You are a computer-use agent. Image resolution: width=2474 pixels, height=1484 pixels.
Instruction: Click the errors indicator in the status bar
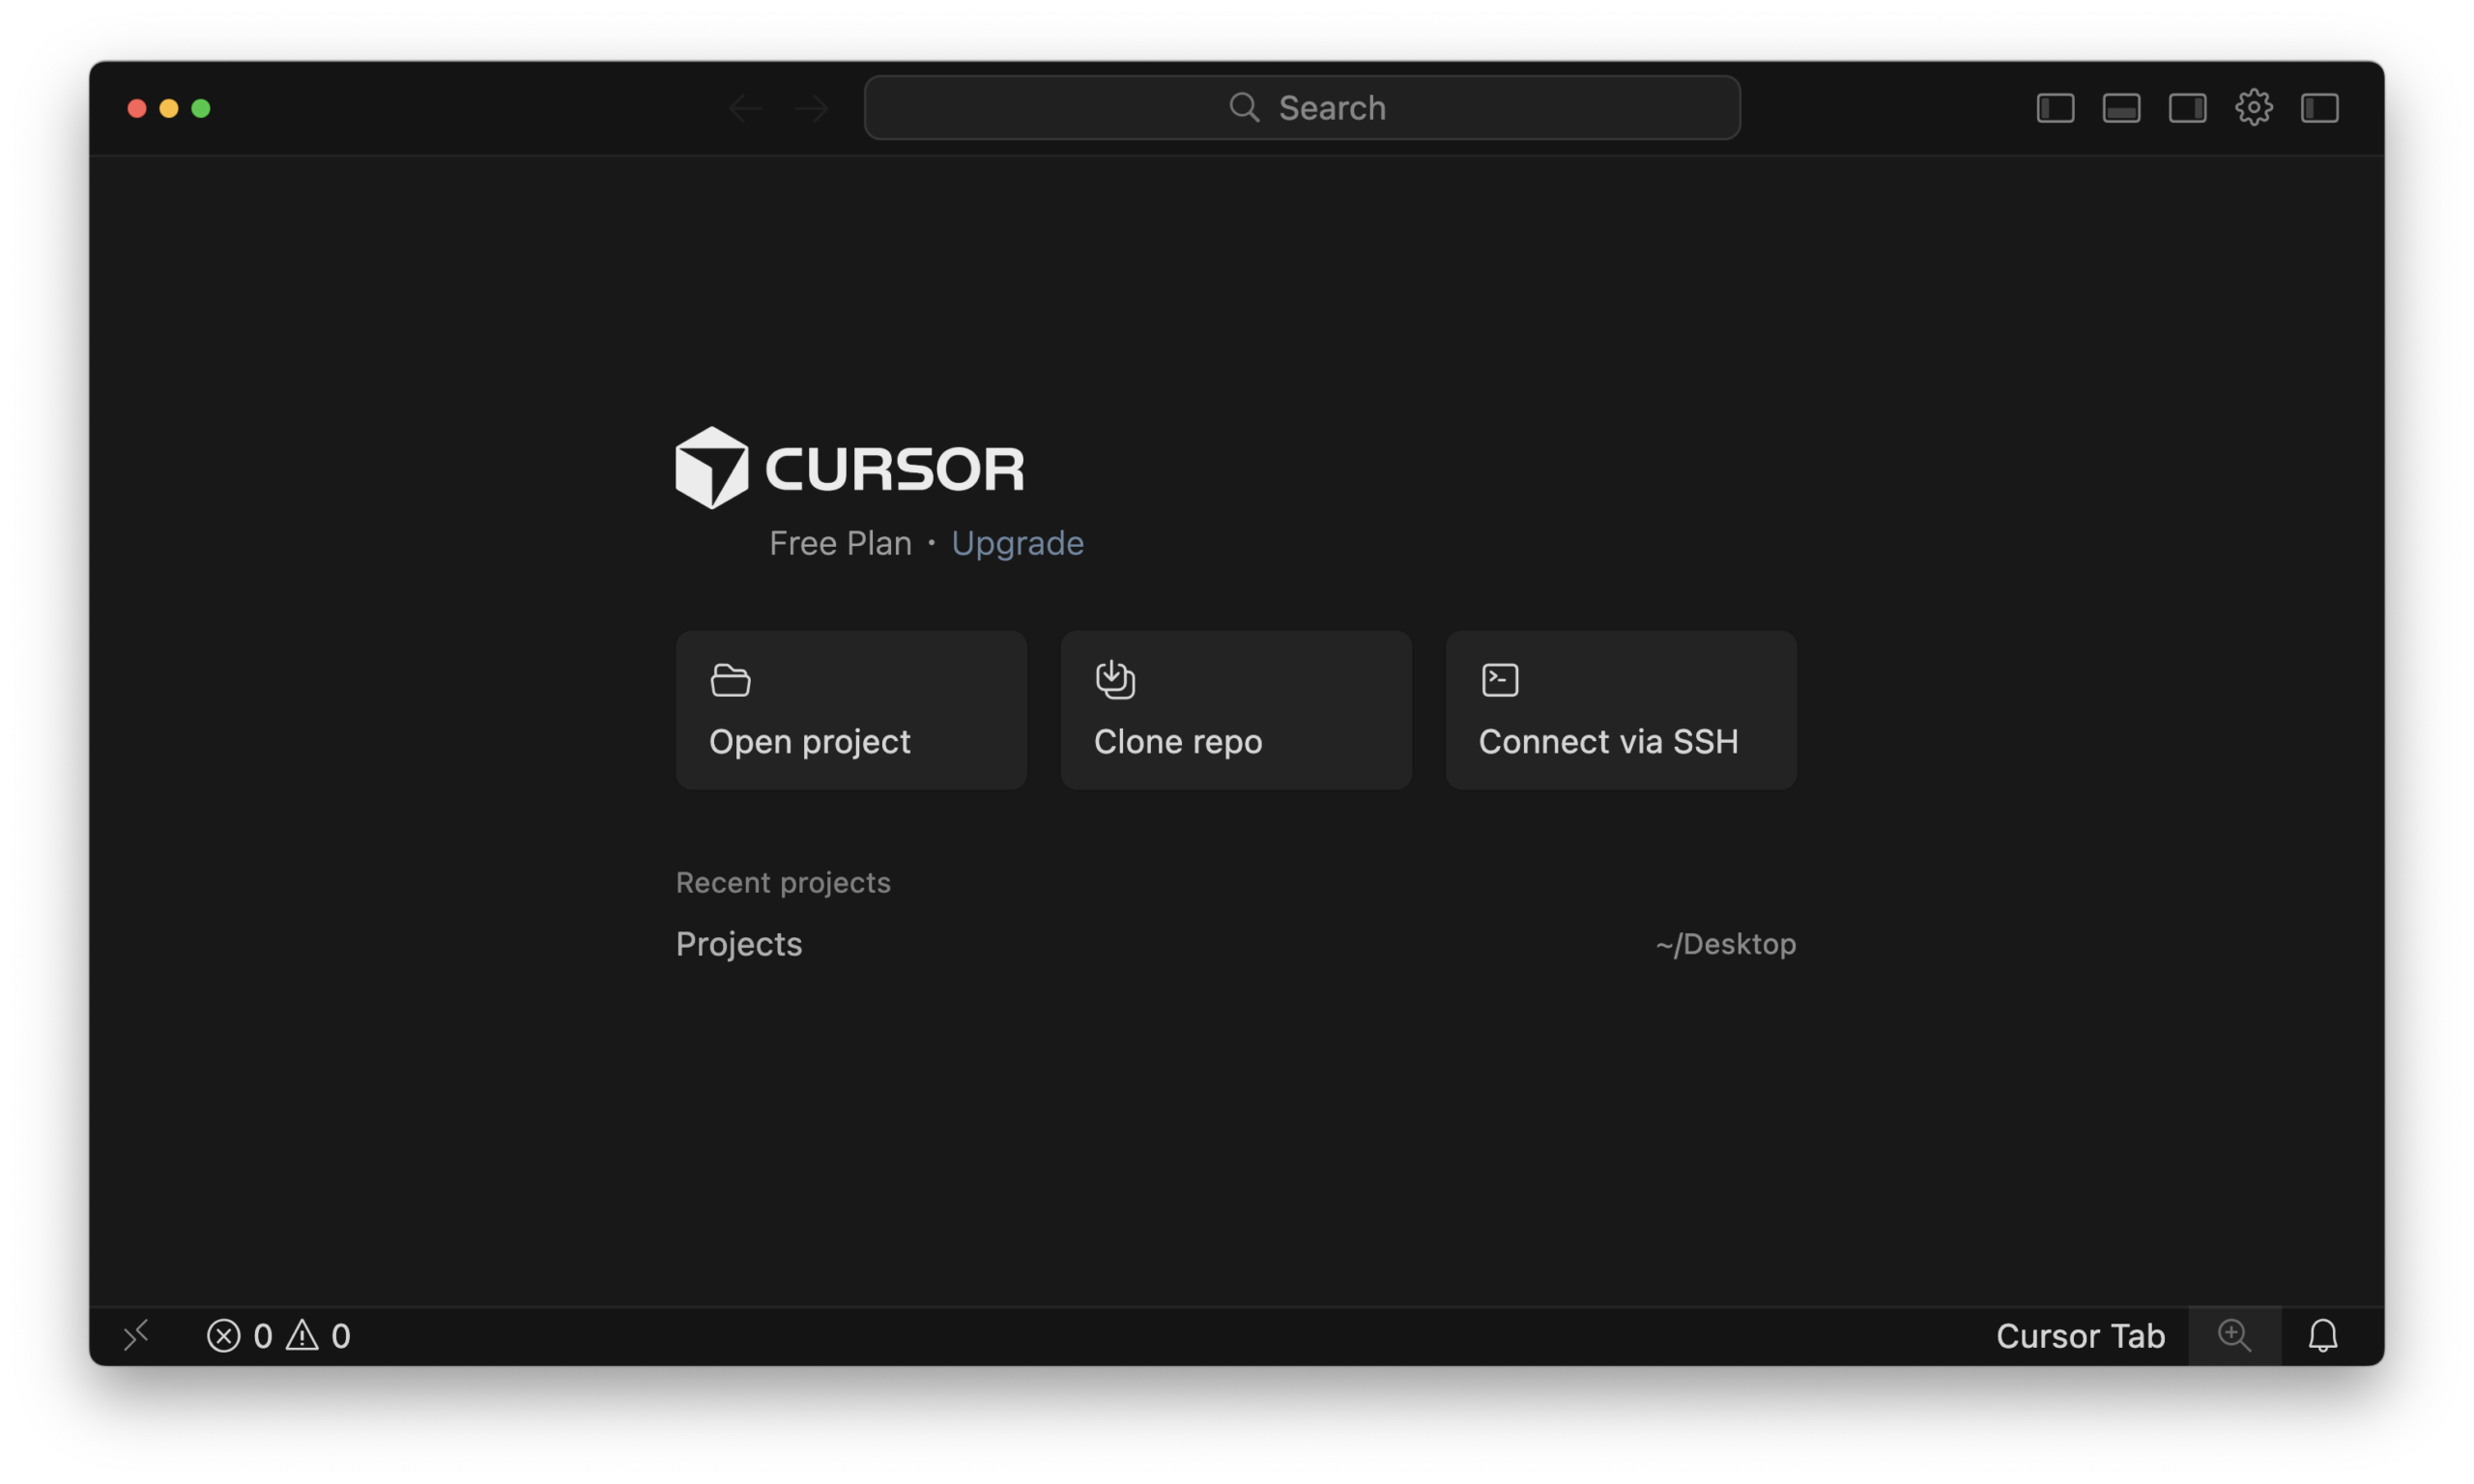click(x=243, y=1335)
